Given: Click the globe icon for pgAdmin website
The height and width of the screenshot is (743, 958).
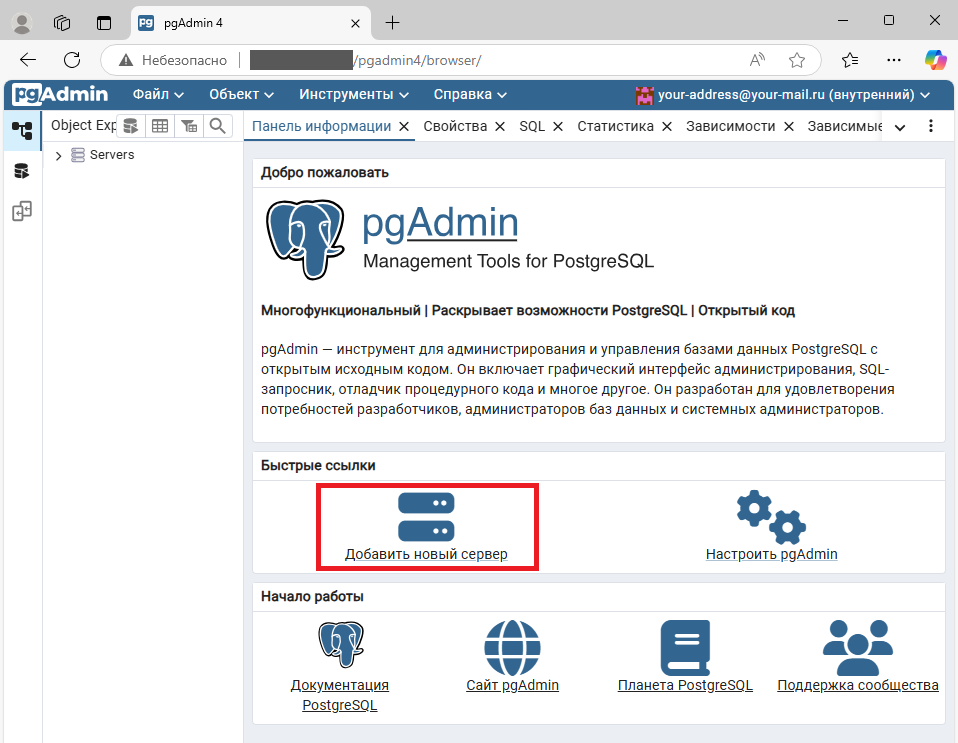Looking at the screenshot, I should point(512,648).
